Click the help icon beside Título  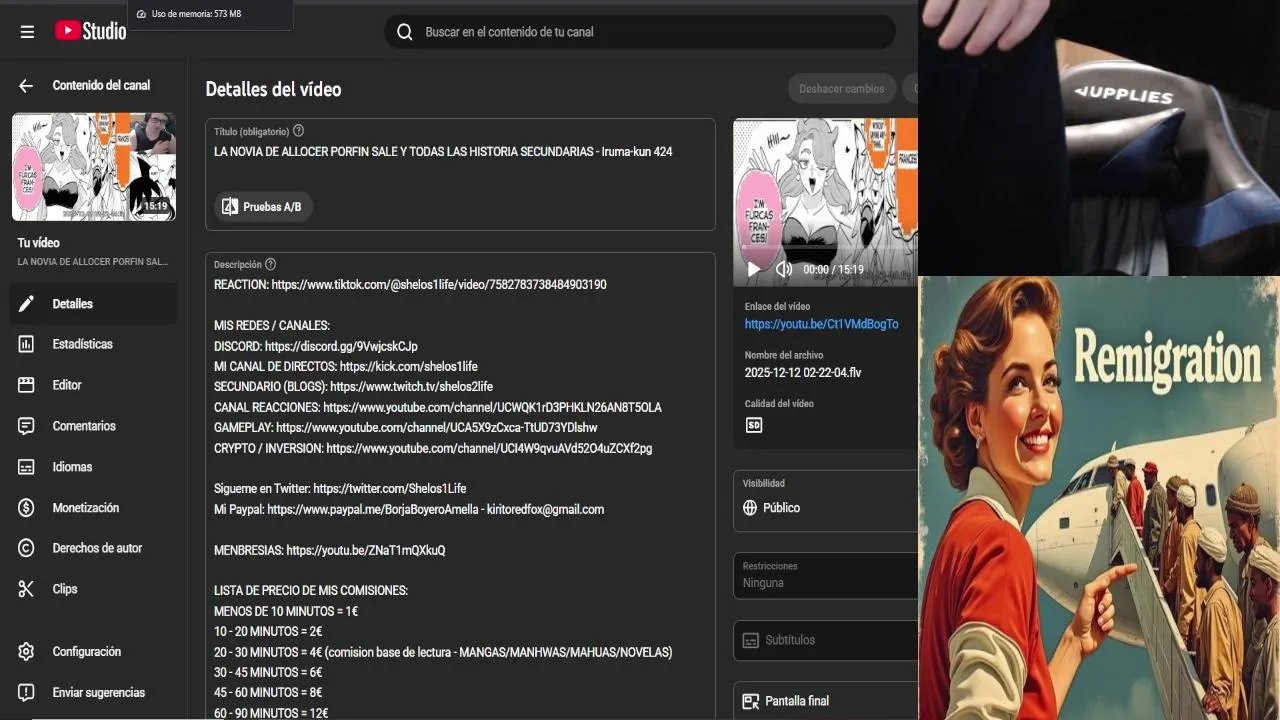(x=298, y=131)
